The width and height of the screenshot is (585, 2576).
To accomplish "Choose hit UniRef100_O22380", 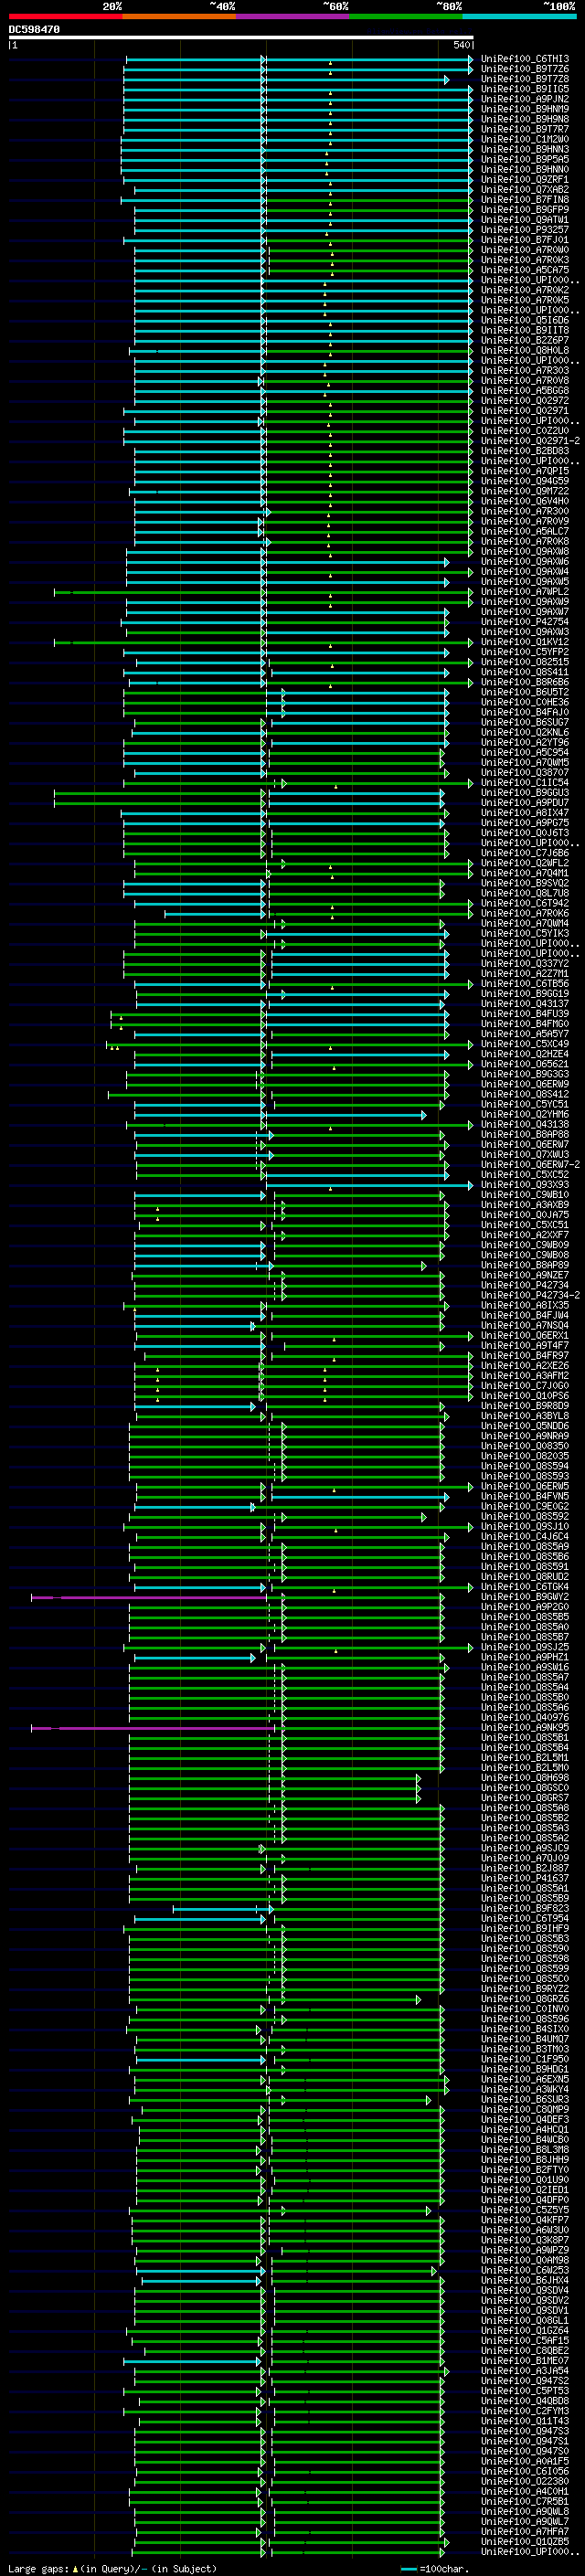I will (525, 2481).
